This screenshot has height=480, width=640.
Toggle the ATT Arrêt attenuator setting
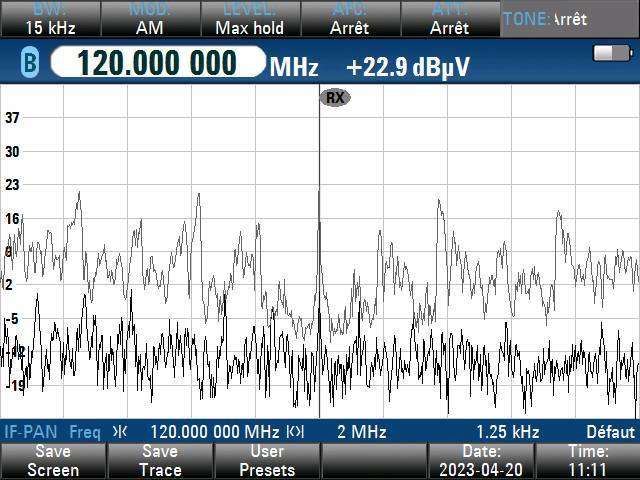(449, 19)
